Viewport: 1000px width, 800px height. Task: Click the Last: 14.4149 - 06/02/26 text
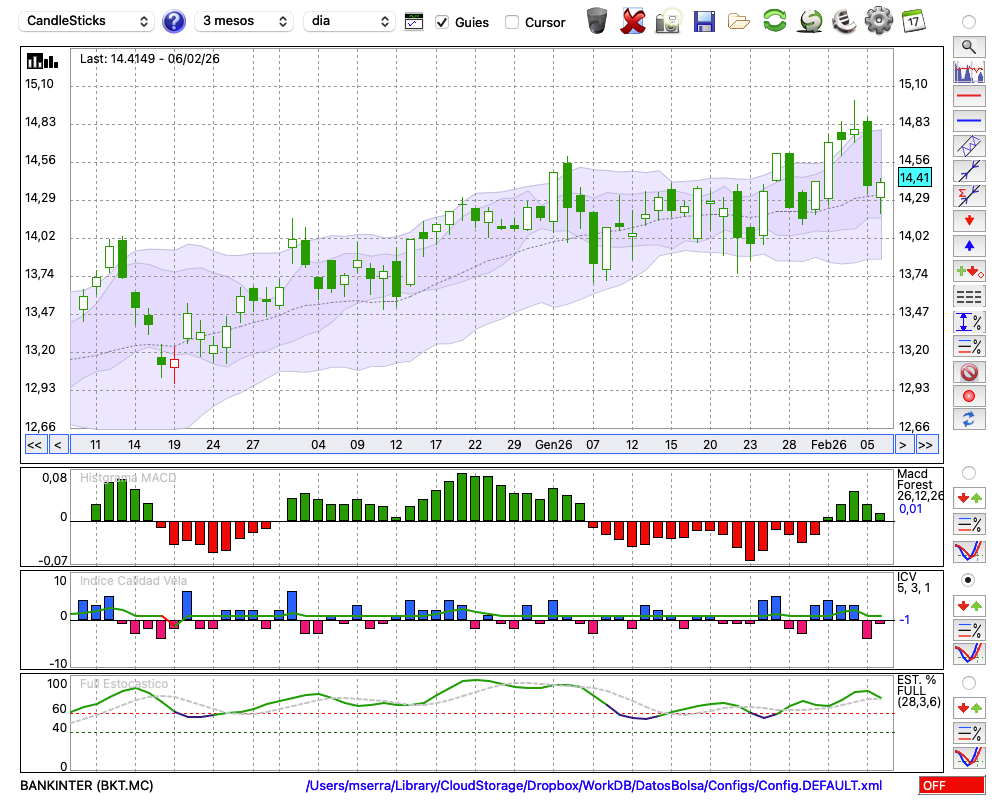point(150,59)
